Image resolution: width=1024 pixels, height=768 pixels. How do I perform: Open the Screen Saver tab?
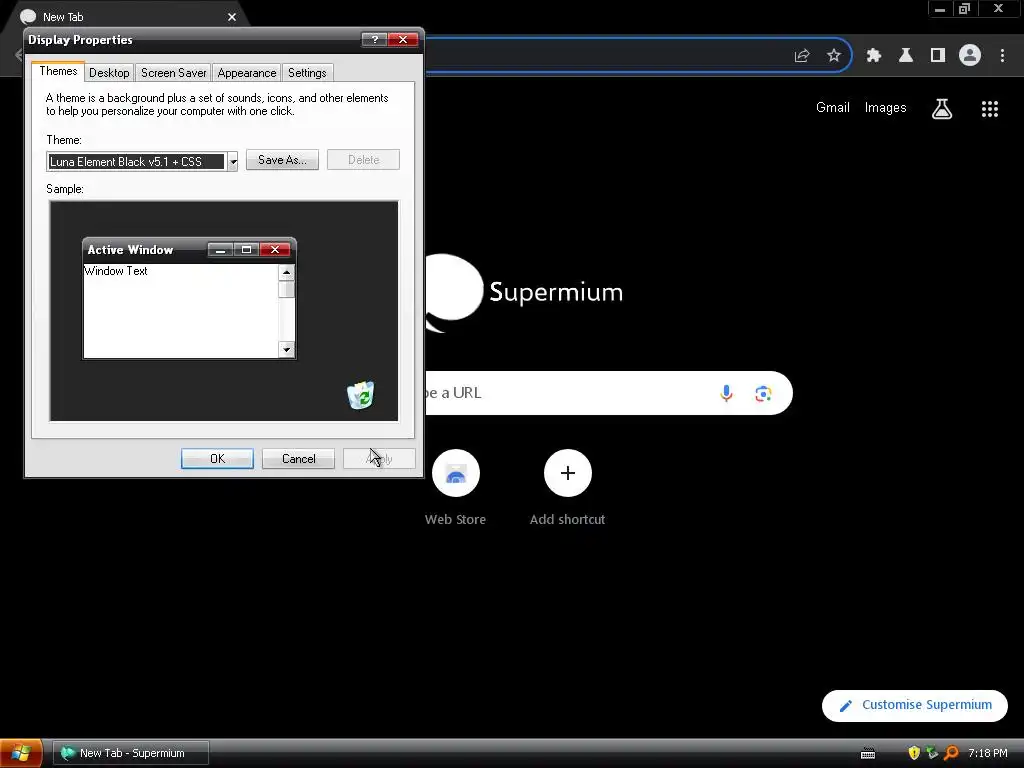click(174, 73)
